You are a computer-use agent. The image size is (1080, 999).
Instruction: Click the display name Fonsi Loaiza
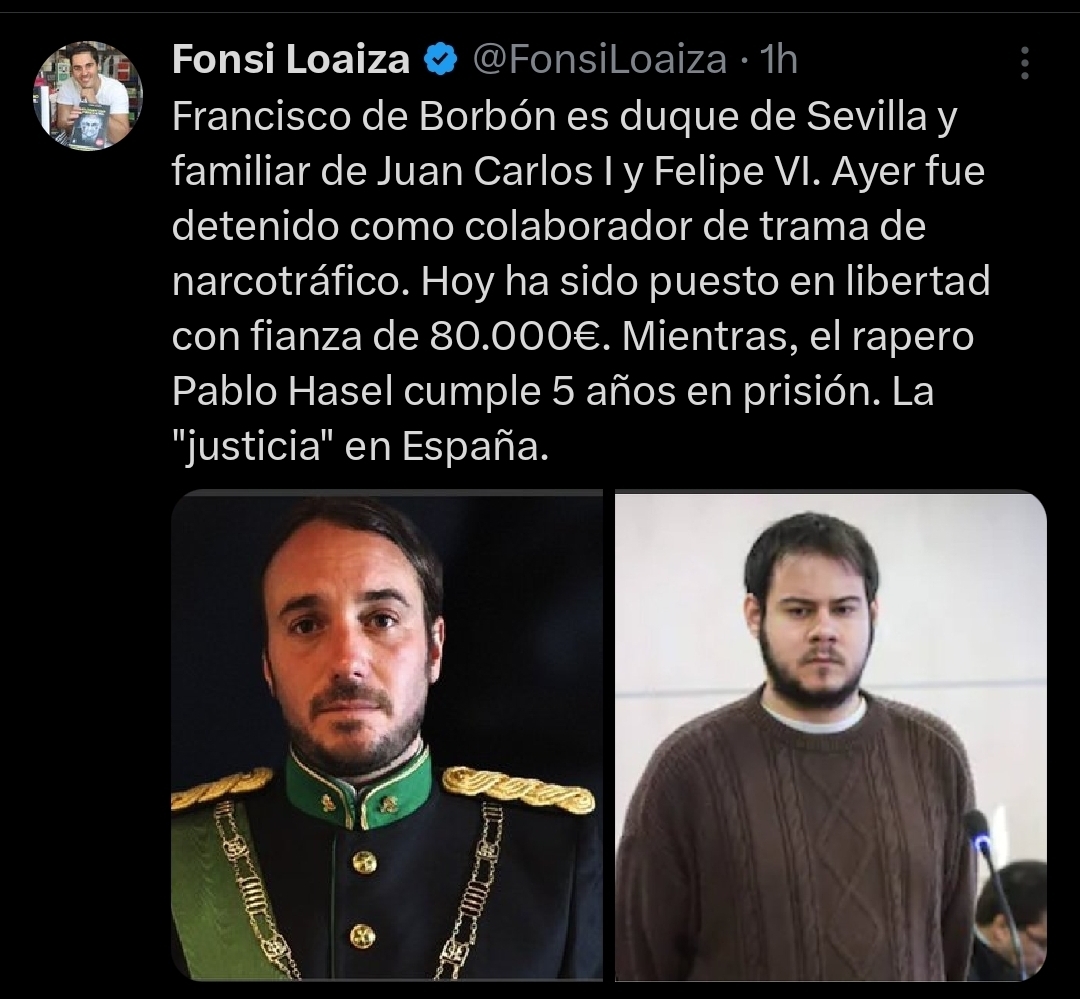pos(291,59)
